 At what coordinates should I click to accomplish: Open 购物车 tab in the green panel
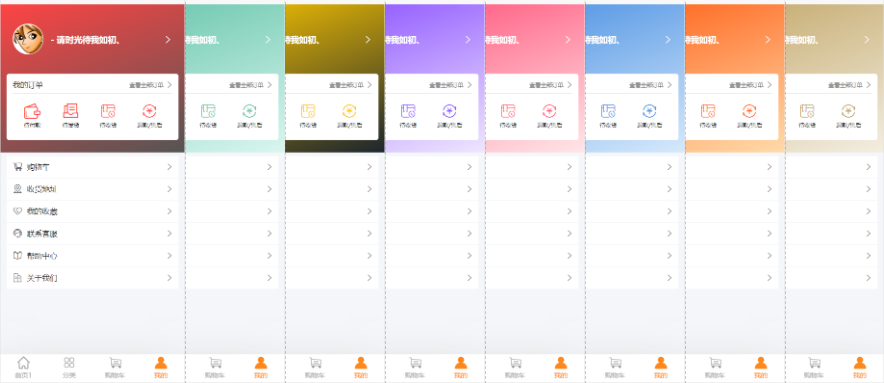coord(215,367)
